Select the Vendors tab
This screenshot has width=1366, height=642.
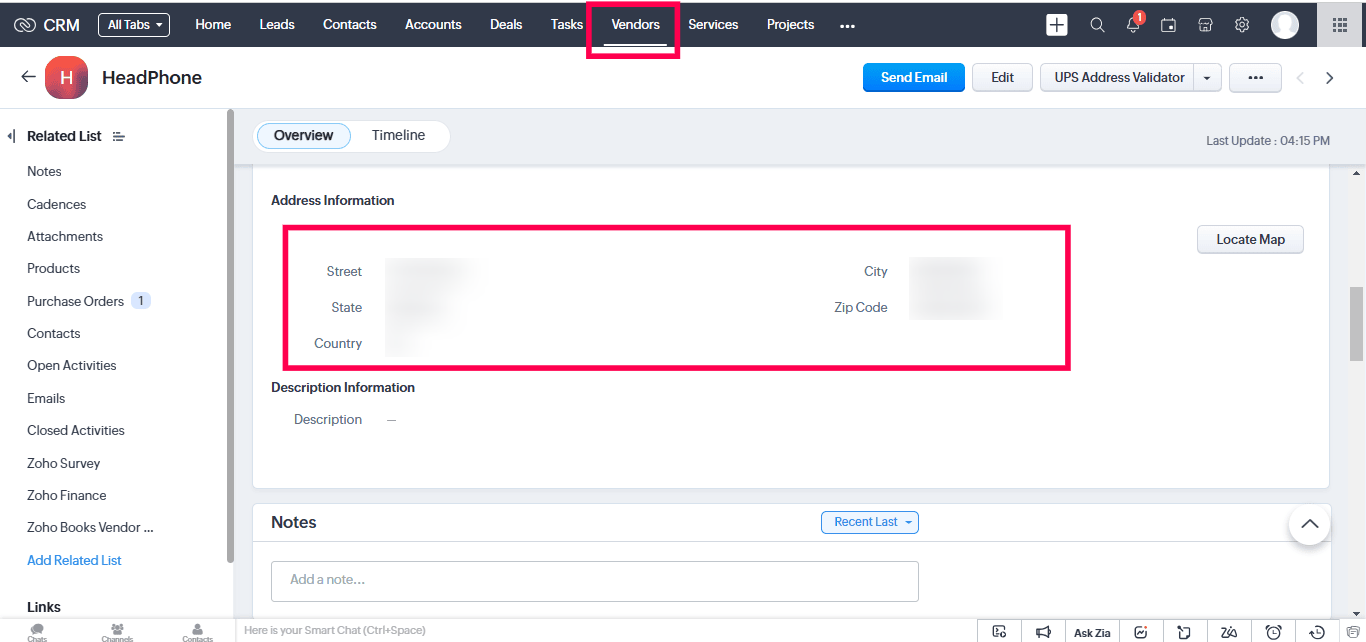(635, 25)
